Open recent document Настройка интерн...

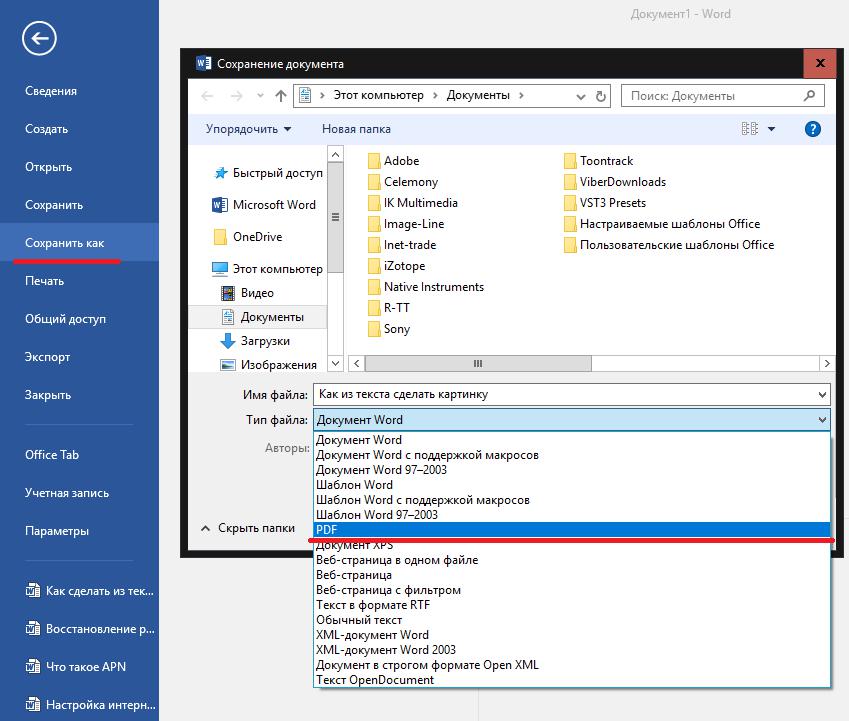pyautogui.click(x=90, y=705)
